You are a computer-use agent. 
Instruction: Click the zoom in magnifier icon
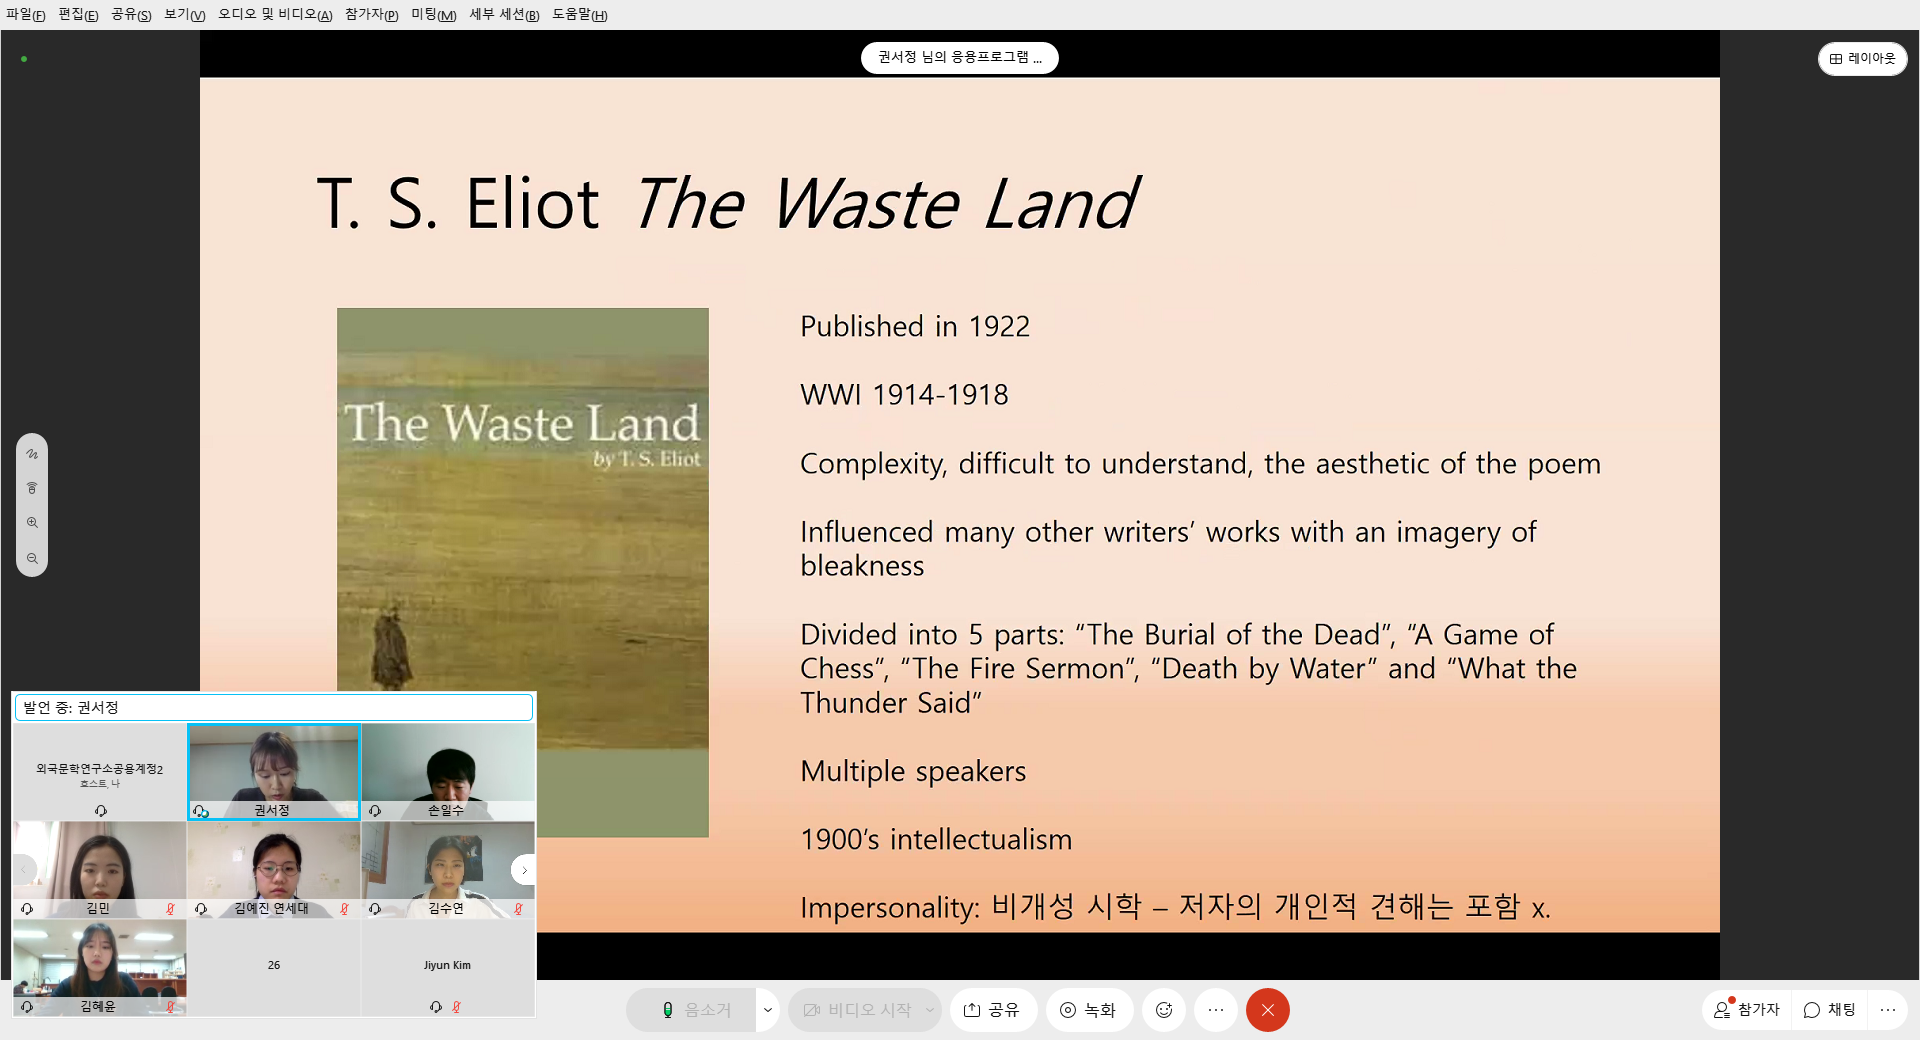click(32, 523)
